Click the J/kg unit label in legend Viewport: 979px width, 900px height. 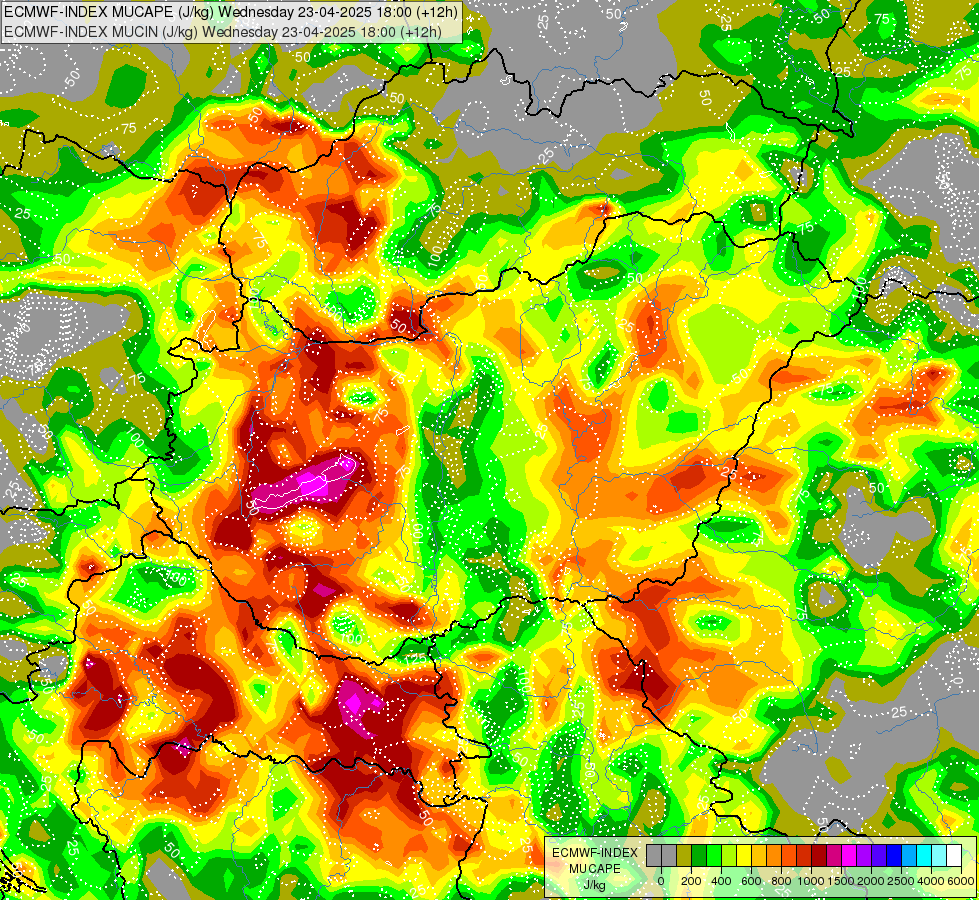[594, 886]
